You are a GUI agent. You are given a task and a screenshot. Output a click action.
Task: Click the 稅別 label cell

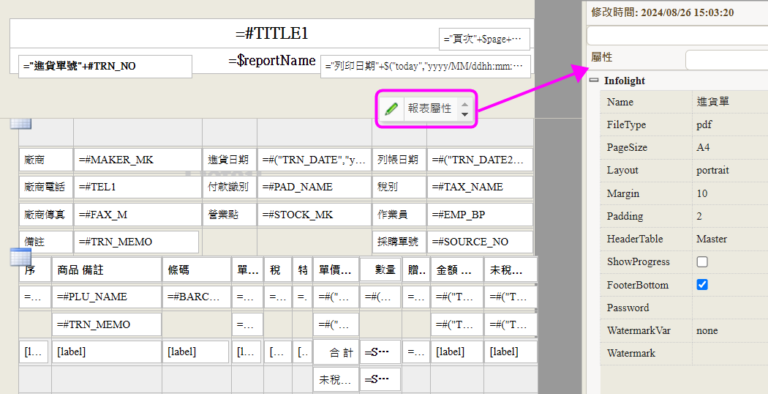(399, 187)
